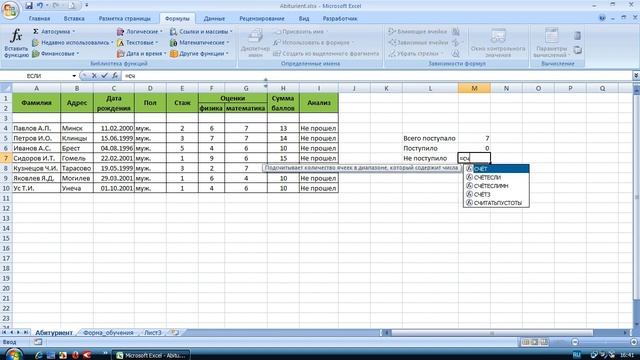Click Окно контрольного значения button
This screenshot has width=640, height=360.
pos(498,43)
